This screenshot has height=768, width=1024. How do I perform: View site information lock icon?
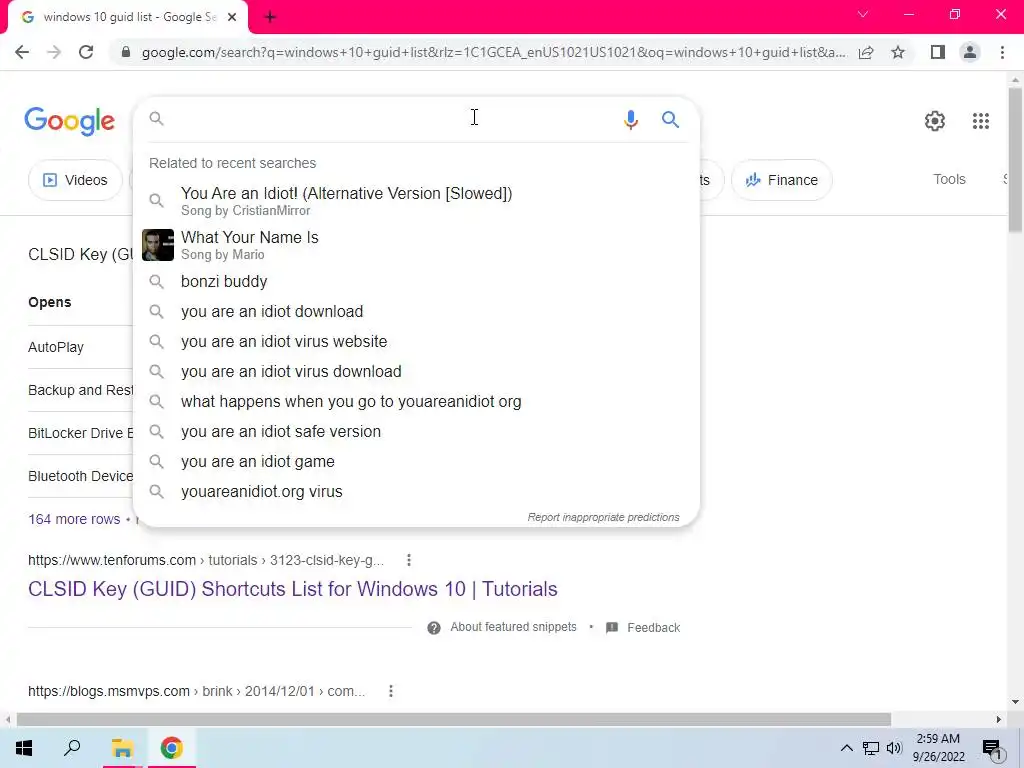[126, 52]
